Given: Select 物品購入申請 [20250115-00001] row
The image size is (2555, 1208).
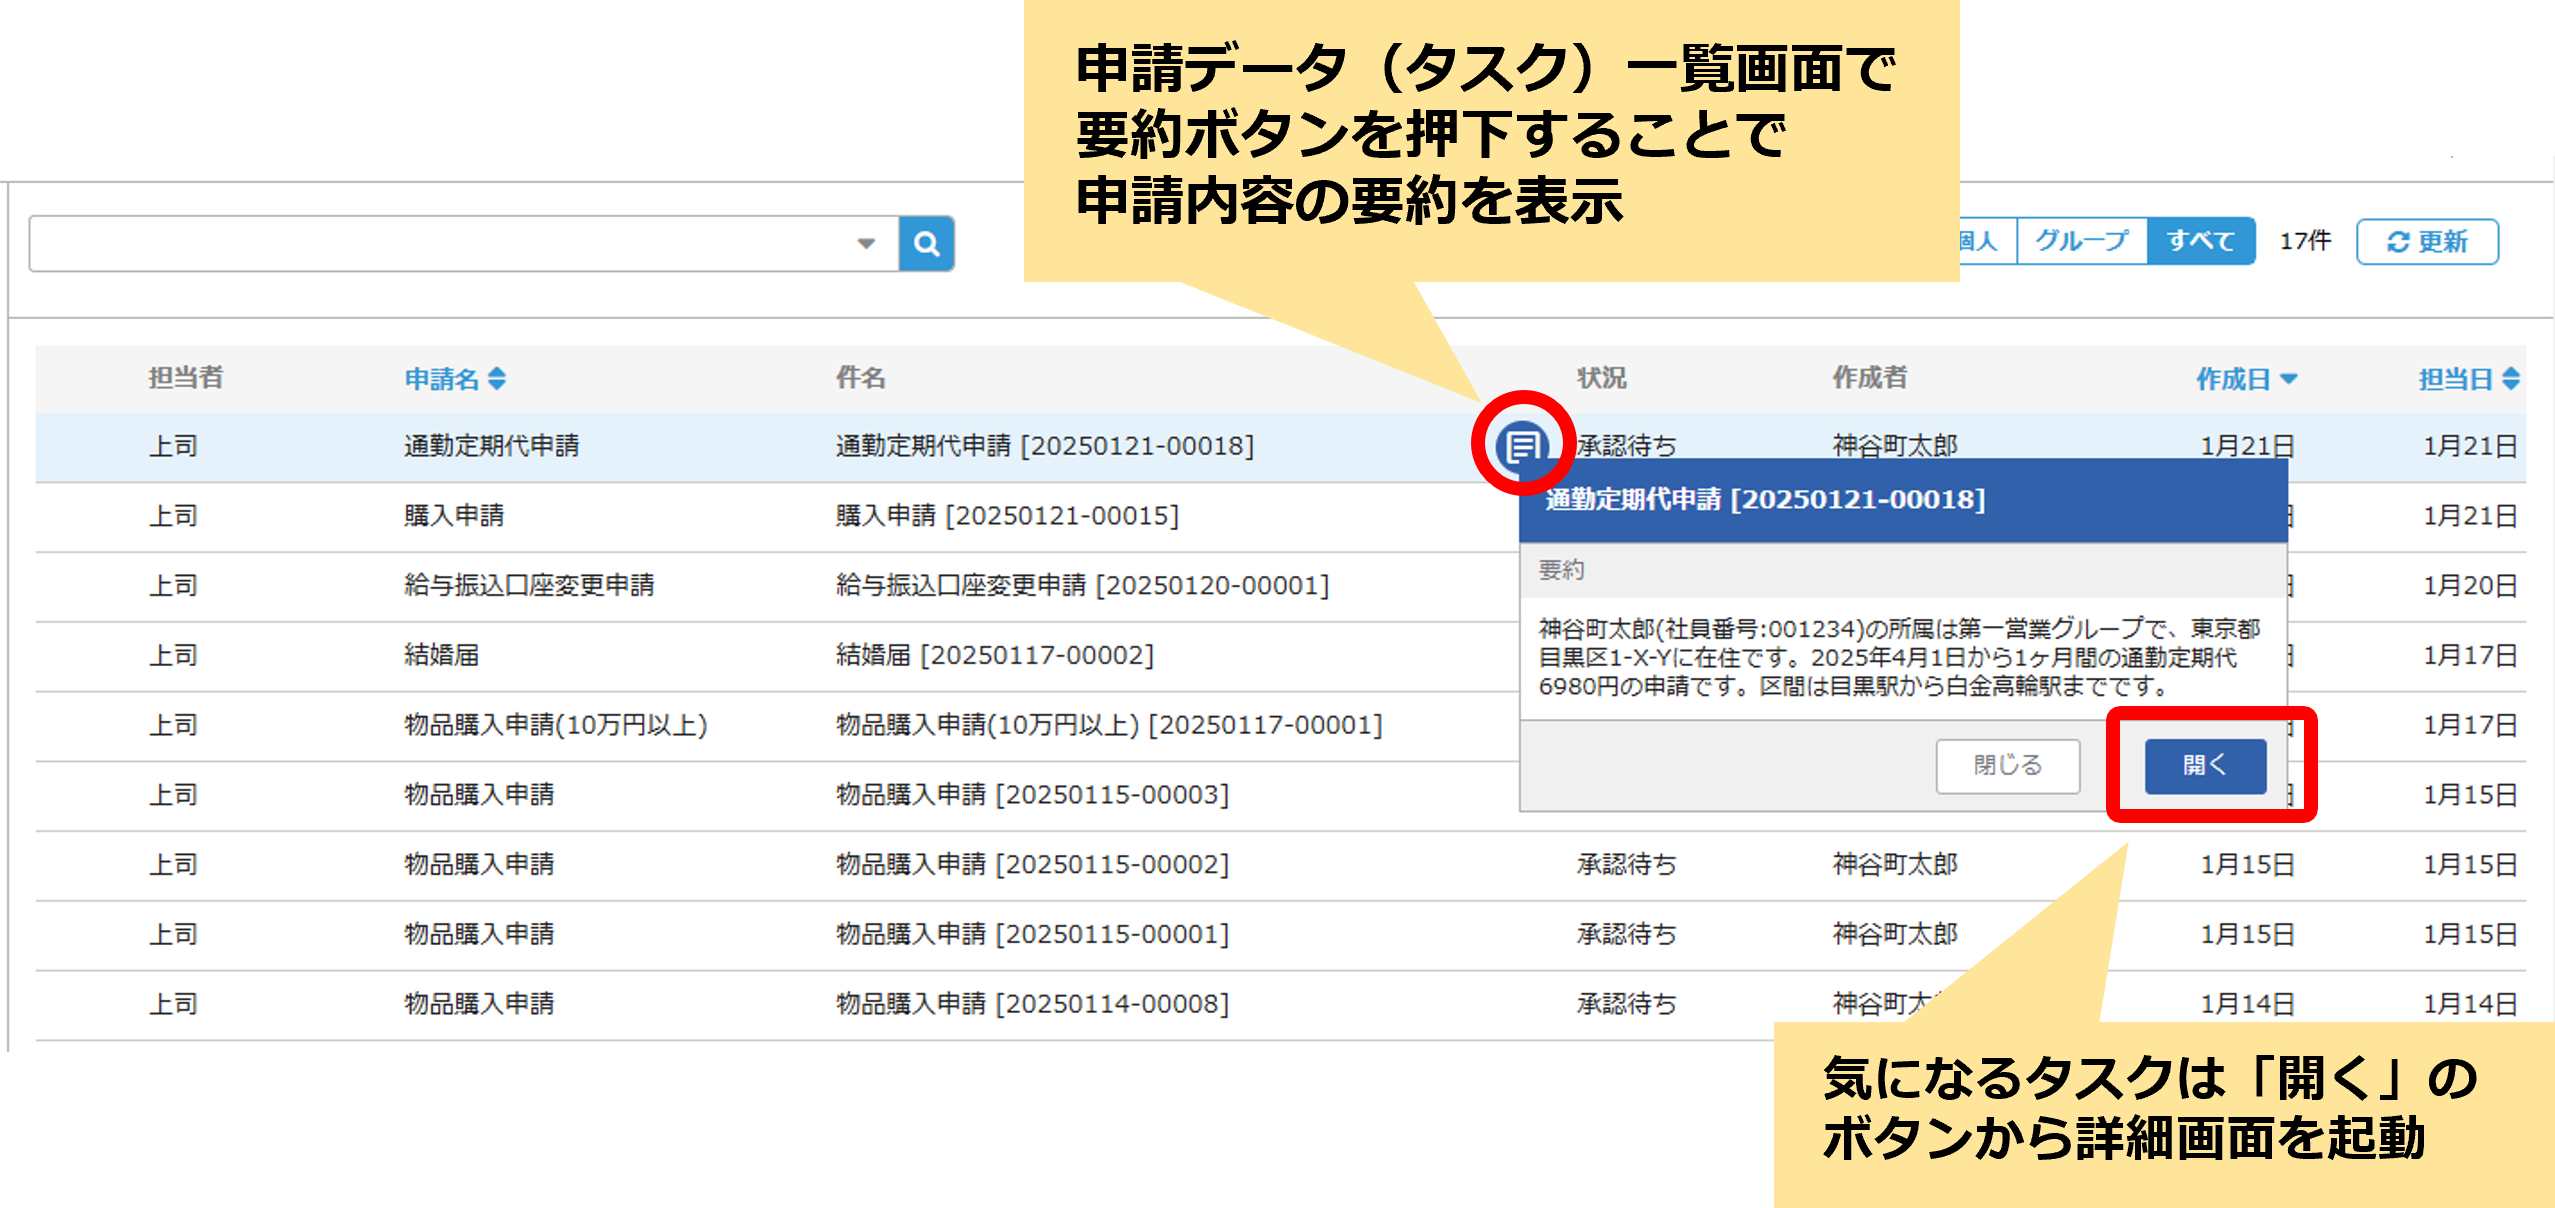Looking at the screenshot, I should pyautogui.click(x=1281, y=935).
